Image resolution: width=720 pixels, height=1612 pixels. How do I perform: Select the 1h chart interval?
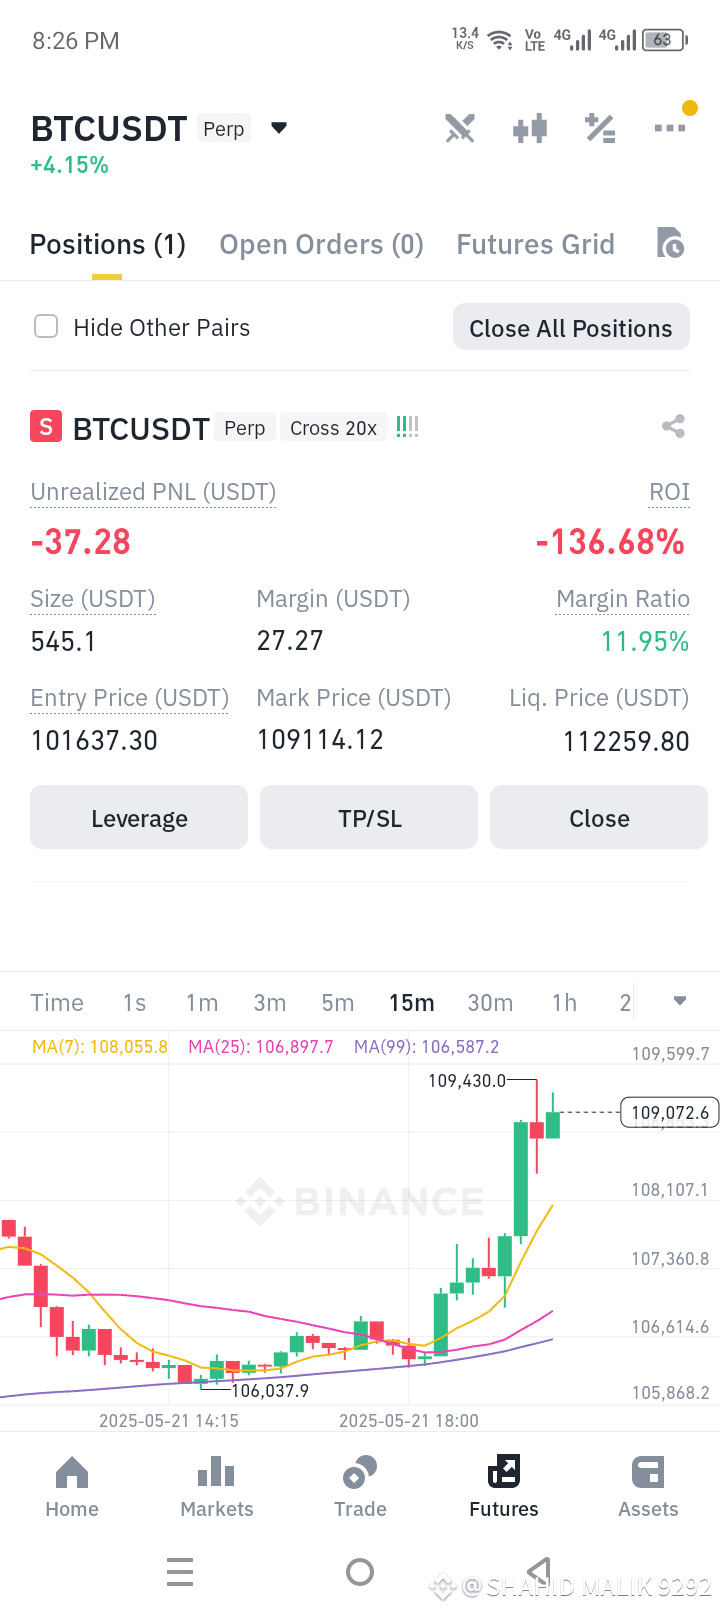(564, 1003)
